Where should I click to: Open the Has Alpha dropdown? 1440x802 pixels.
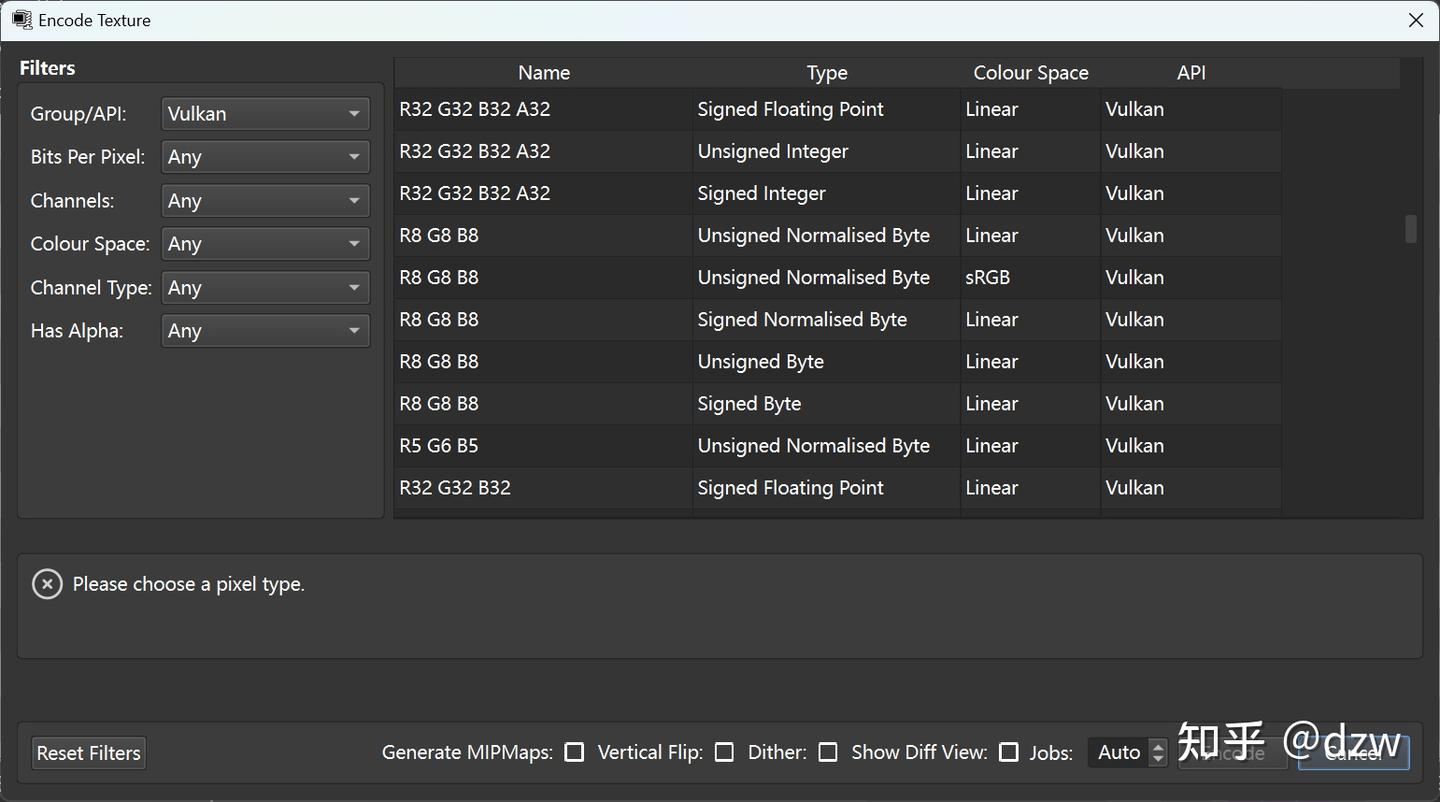pyautogui.click(x=265, y=331)
